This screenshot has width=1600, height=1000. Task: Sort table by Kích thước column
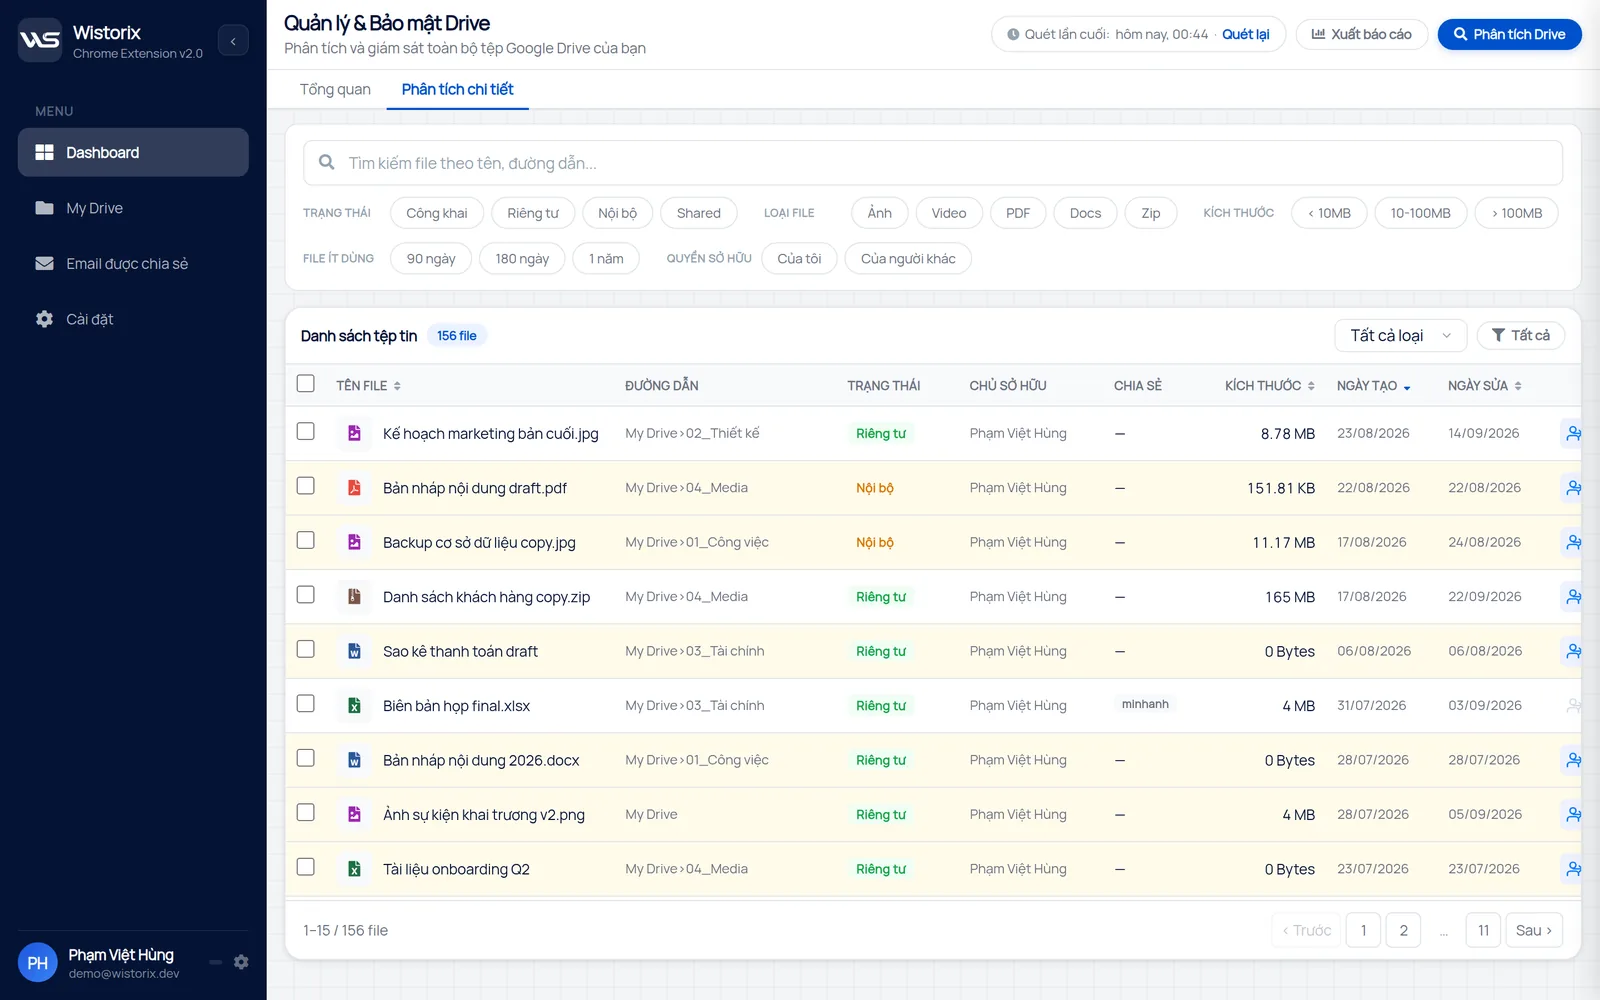tap(1269, 386)
